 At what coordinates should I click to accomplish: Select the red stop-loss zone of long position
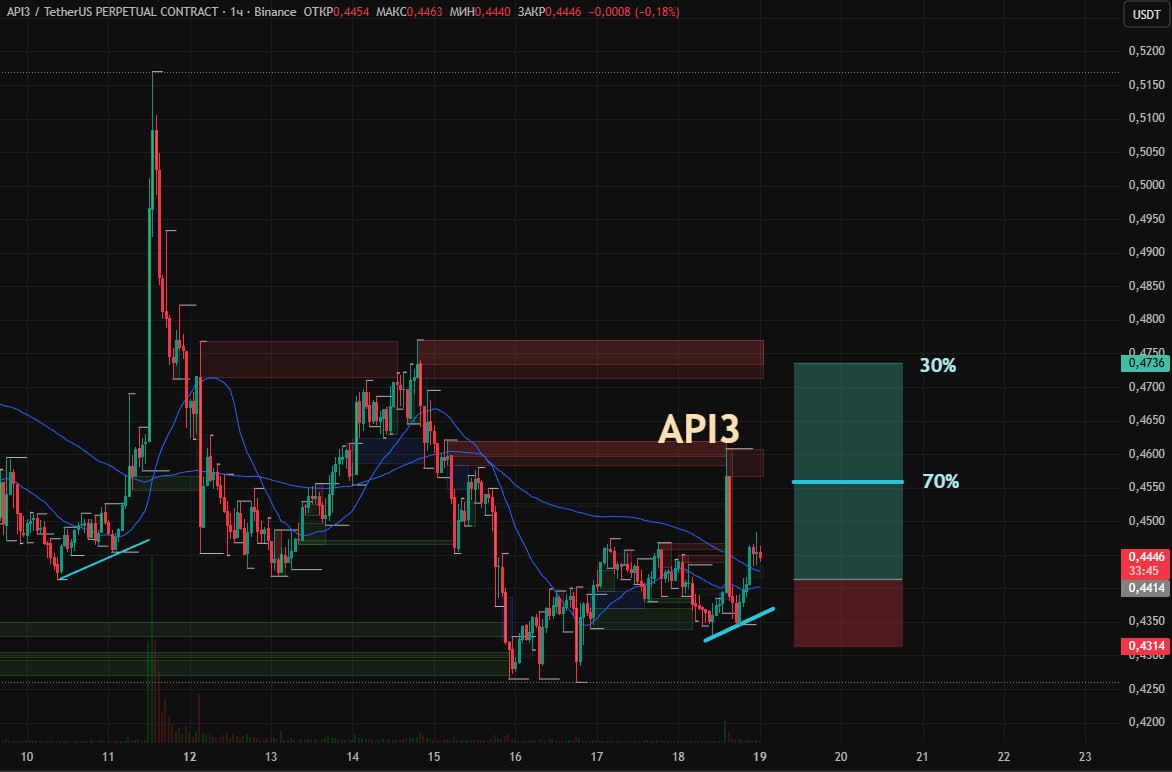pos(848,613)
